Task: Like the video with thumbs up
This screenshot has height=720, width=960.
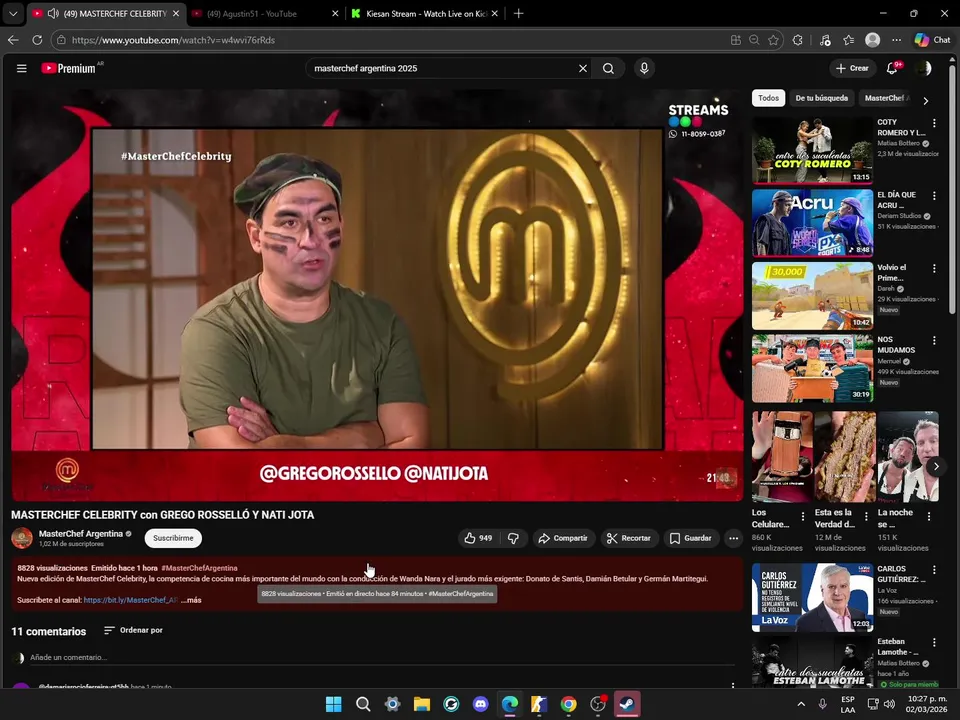Action: [478, 538]
